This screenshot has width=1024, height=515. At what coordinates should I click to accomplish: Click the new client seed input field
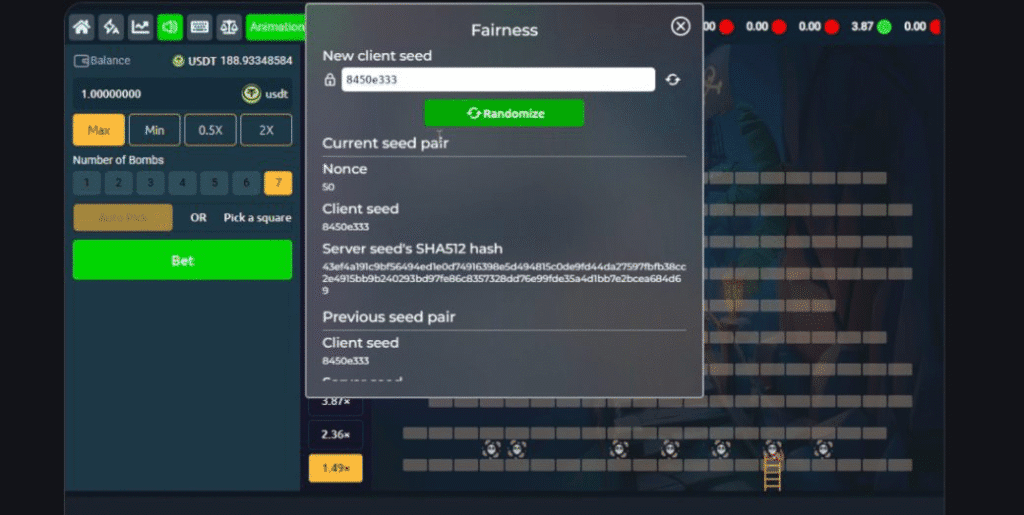click(x=497, y=80)
